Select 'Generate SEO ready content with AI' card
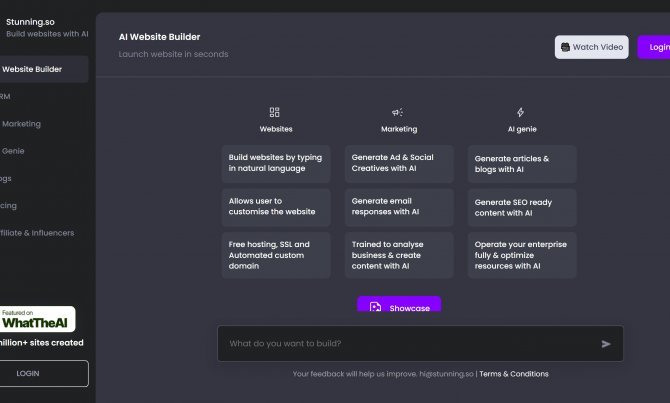 coord(522,208)
